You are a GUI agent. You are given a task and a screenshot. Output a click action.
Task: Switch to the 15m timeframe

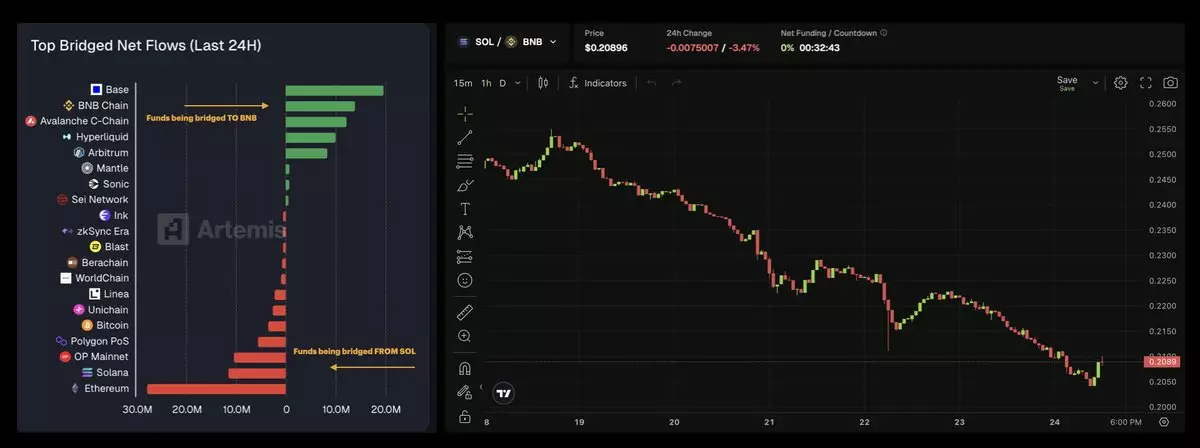pos(463,83)
